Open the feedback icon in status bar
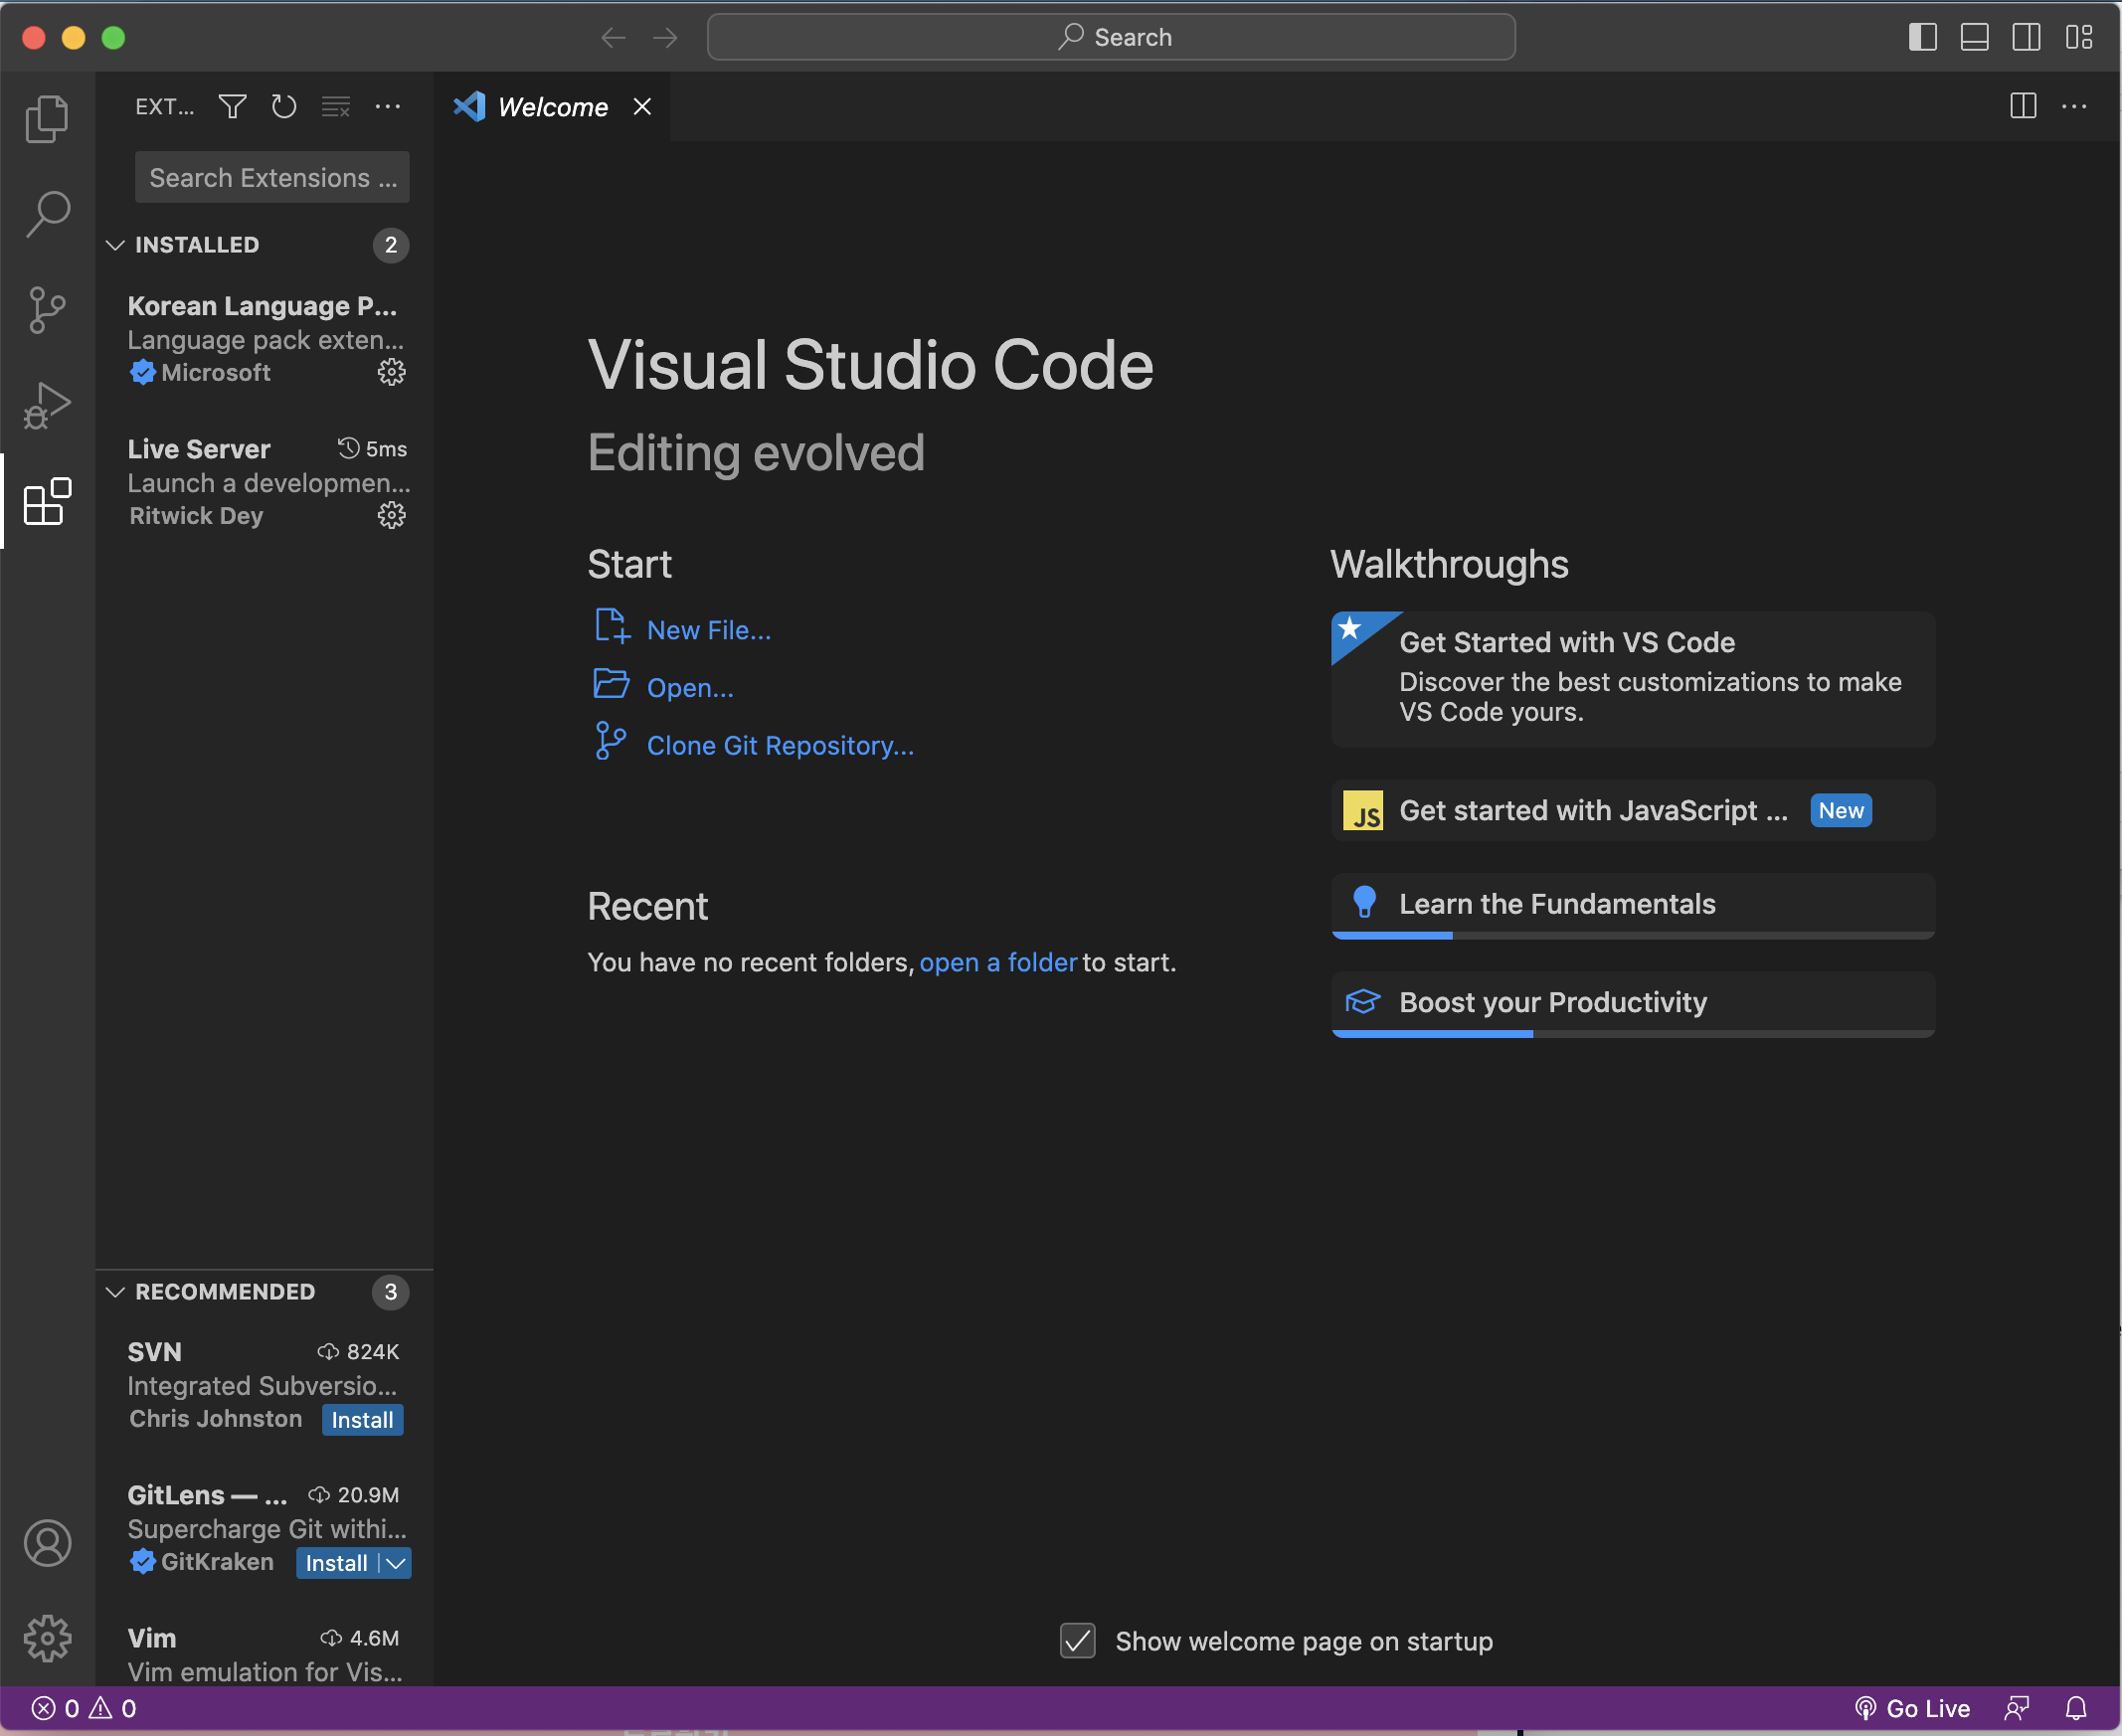Viewport: 2122px width, 1736px height. [2017, 1708]
